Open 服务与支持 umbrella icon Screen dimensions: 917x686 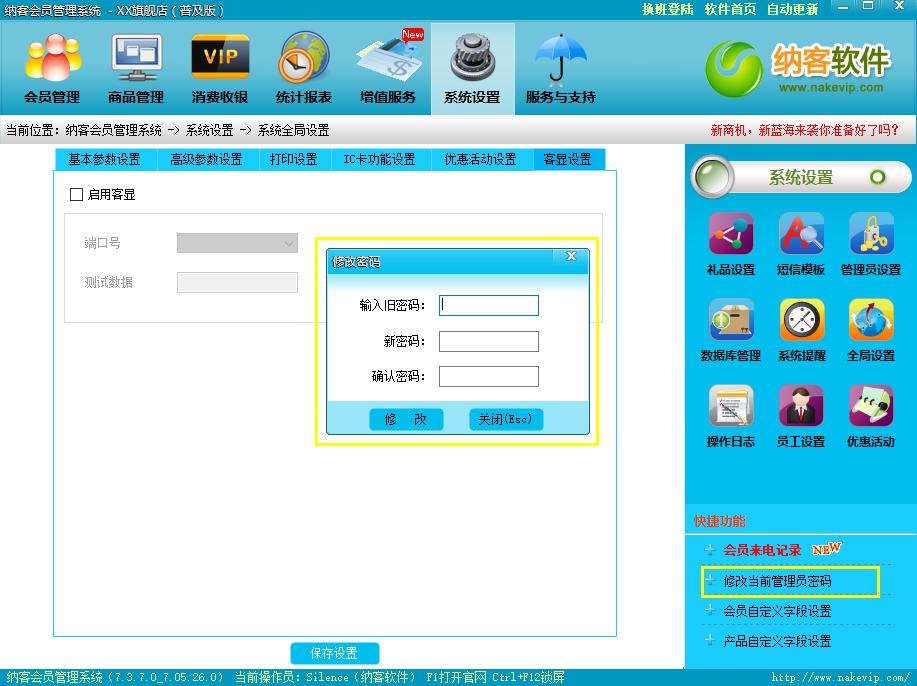560,68
